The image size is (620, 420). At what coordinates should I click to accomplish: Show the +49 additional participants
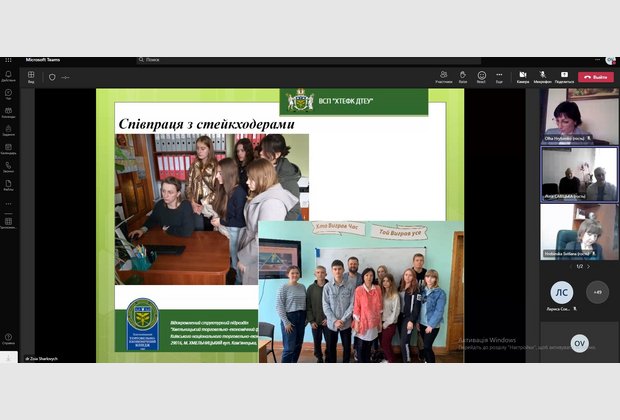(x=598, y=292)
